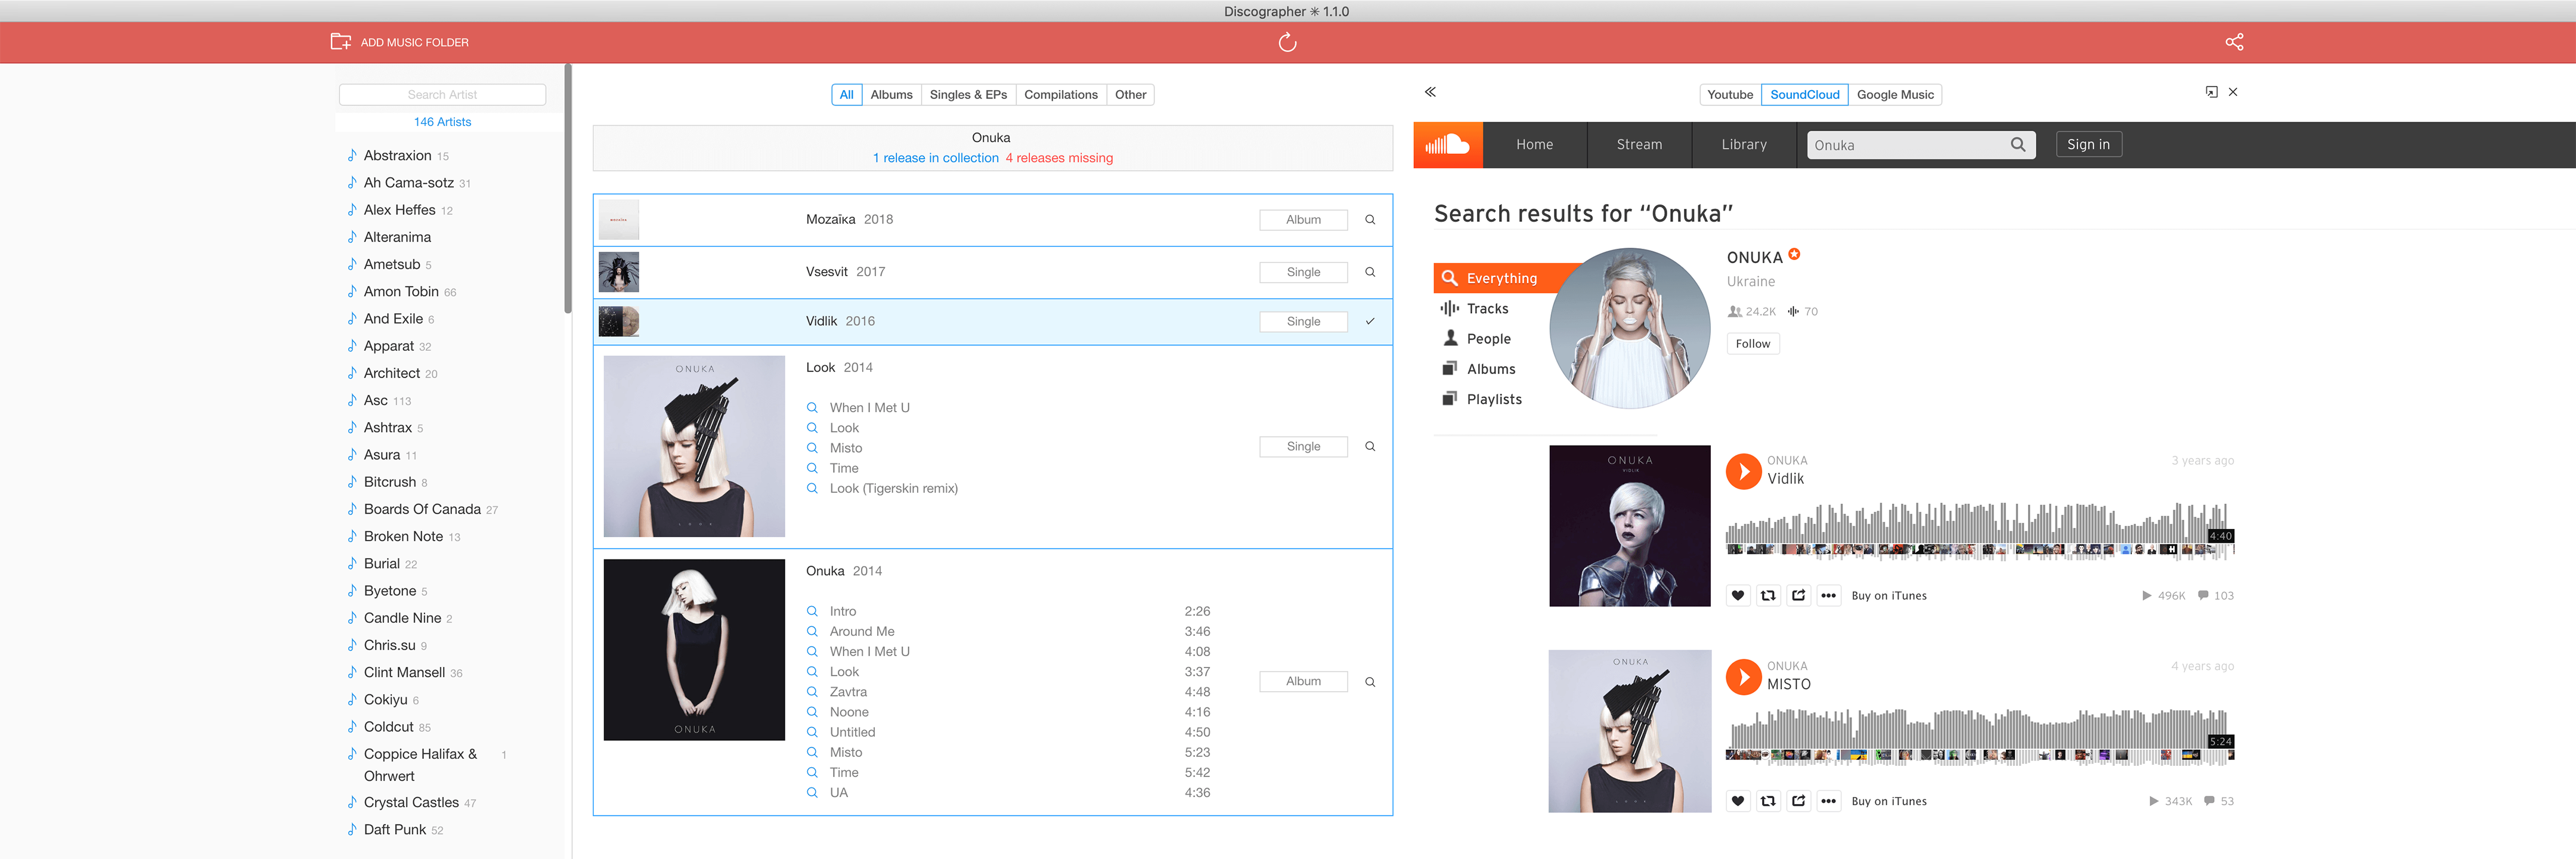2576x859 pixels.
Task: Repost the Vidlik track
Action: (x=1768, y=596)
